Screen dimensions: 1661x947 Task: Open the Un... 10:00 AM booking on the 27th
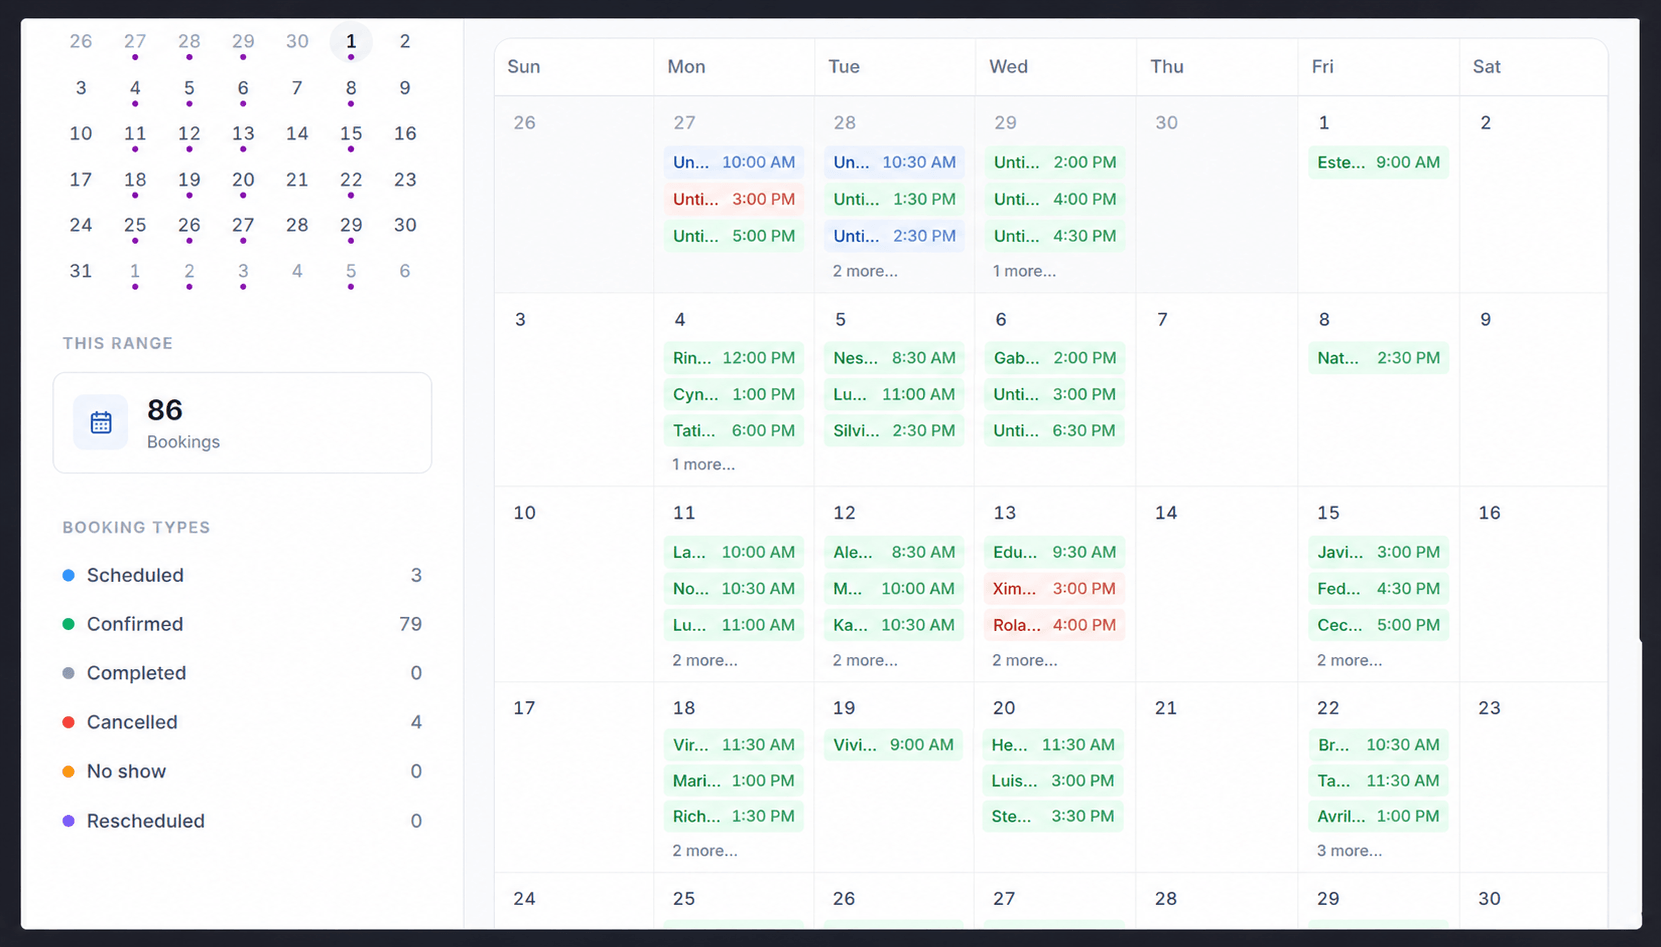734,162
